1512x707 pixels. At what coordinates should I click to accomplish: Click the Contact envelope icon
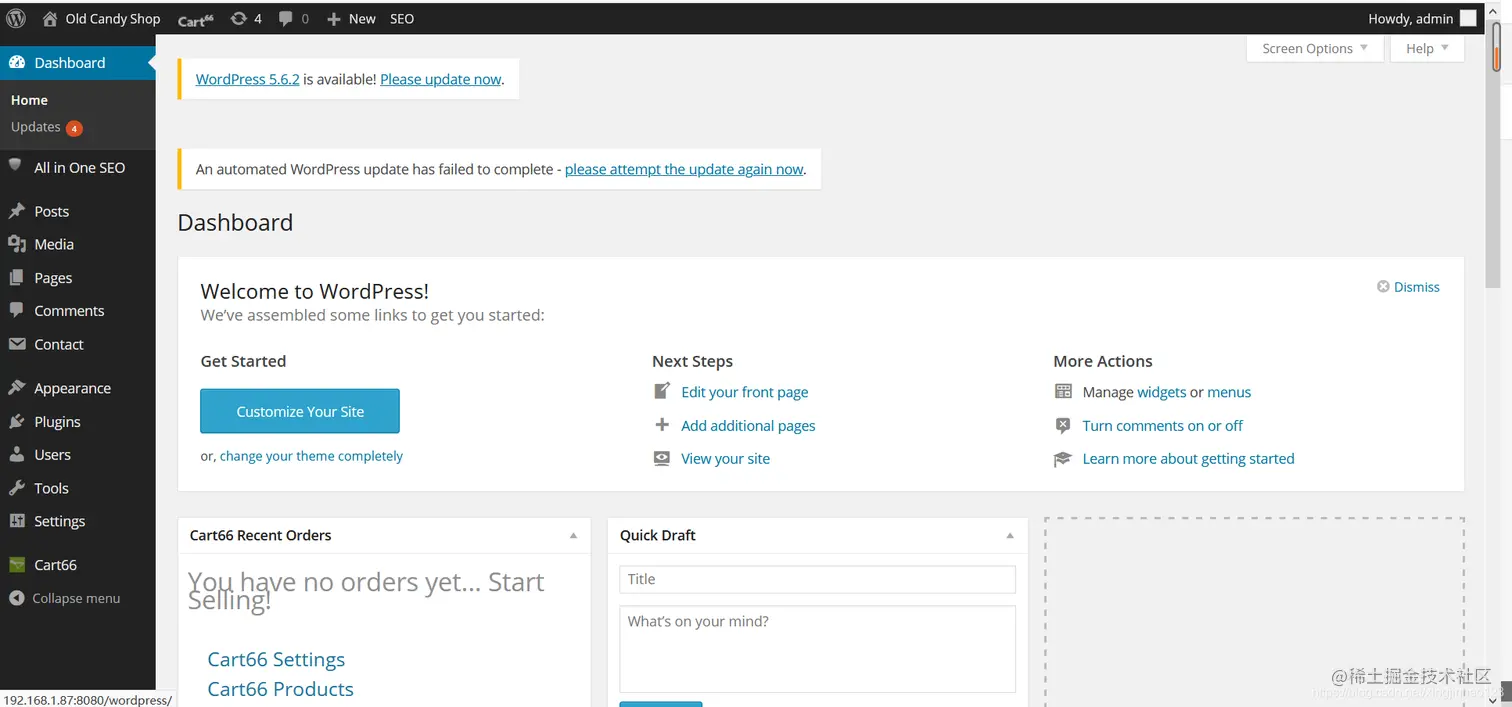point(16,344)
